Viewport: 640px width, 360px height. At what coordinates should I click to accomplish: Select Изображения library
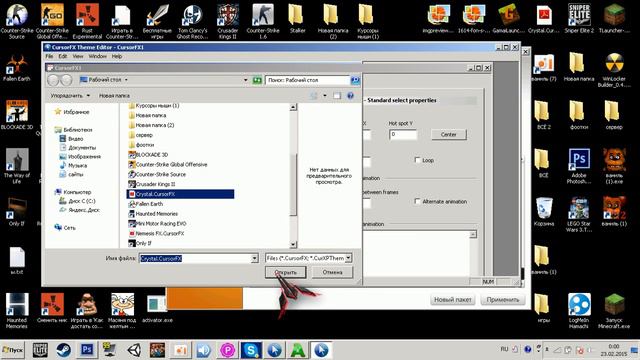[84, 157]
